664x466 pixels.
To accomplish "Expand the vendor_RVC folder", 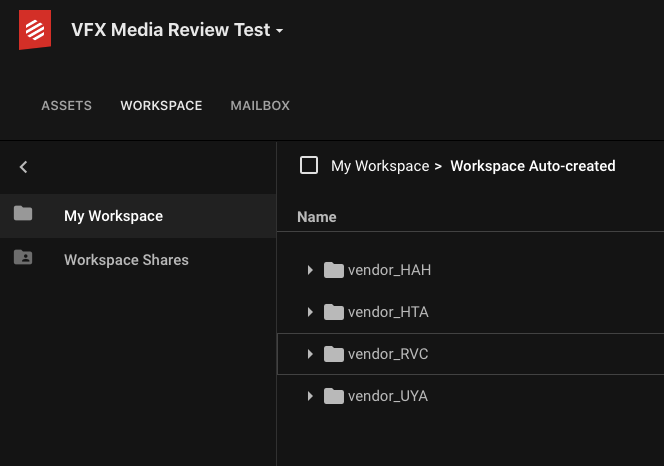I will pyautogui.click(x=310, y=354).
